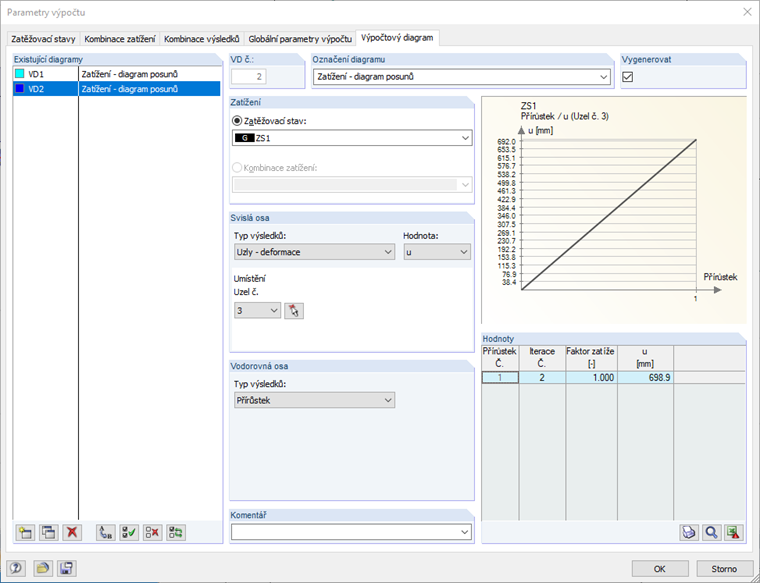The image size is (760, 583).
Task: Click the 'Faktor zatíže' column header
Action: (591, 358)
